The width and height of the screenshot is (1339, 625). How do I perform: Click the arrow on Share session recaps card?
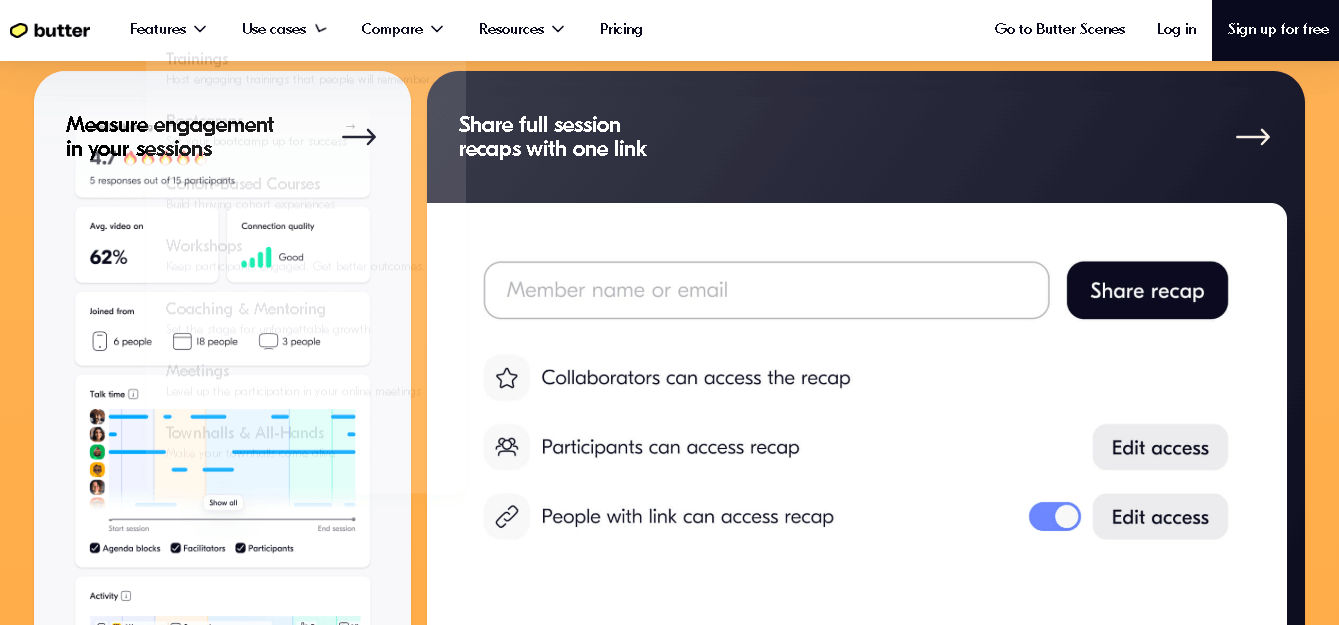(x=1252, y=137)
